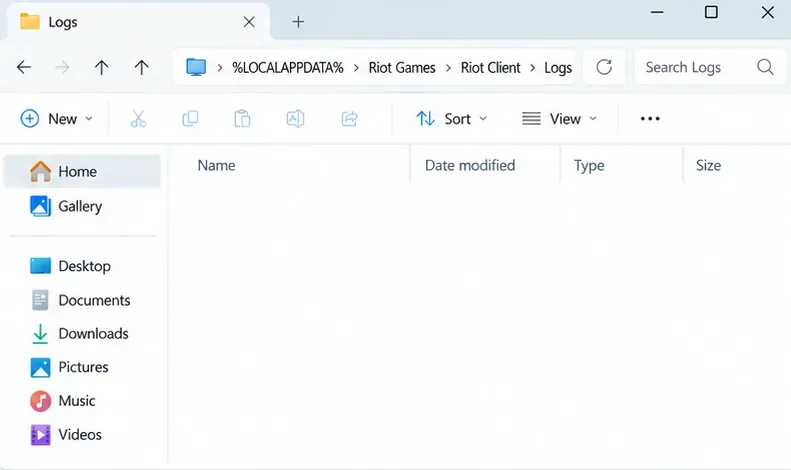Viewport: 791px width, 470px height.
Task: Go back using the left arrow
Action: click(x=24, y=67)
